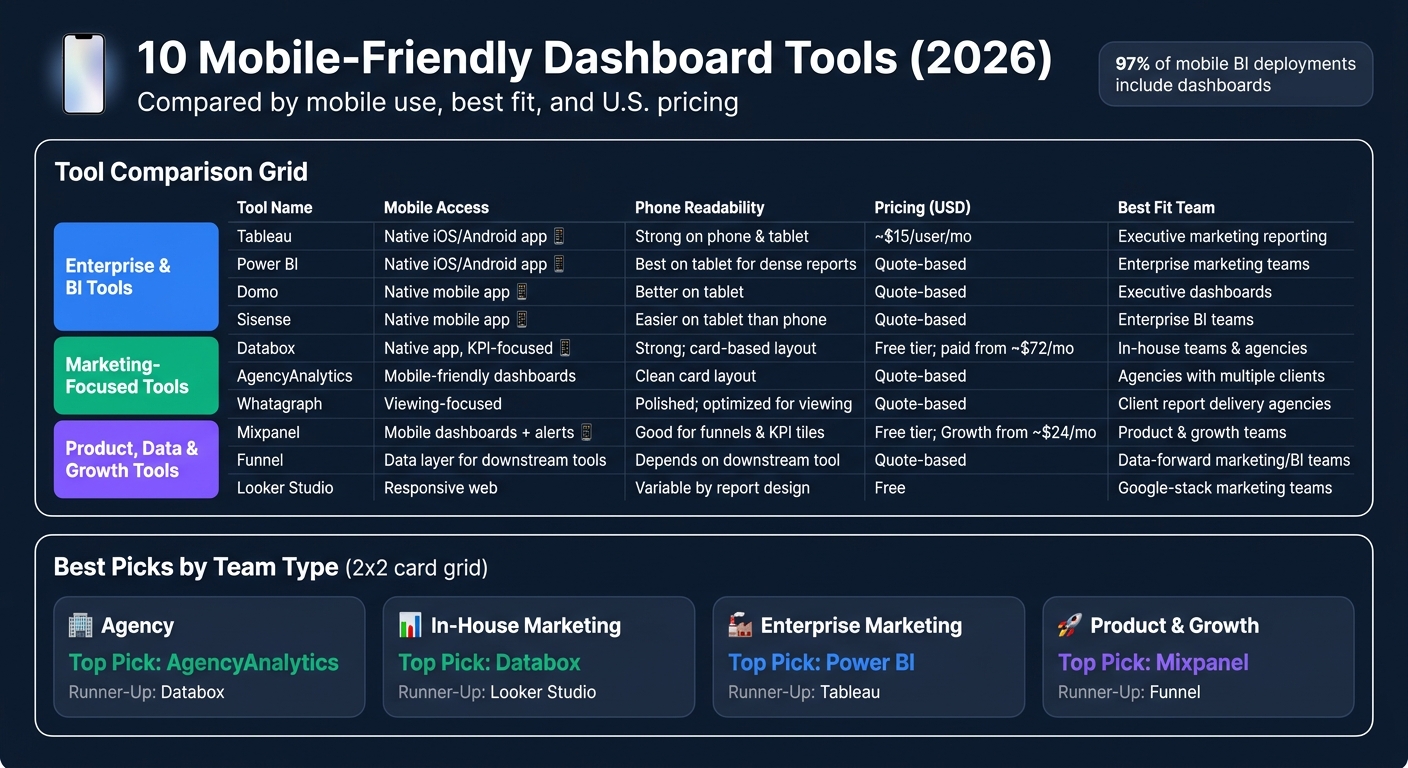Image resolution: width=1408 pixels, height=768 pixels.
Task: Click the Domo tool name cell
Action: (257, 293)
